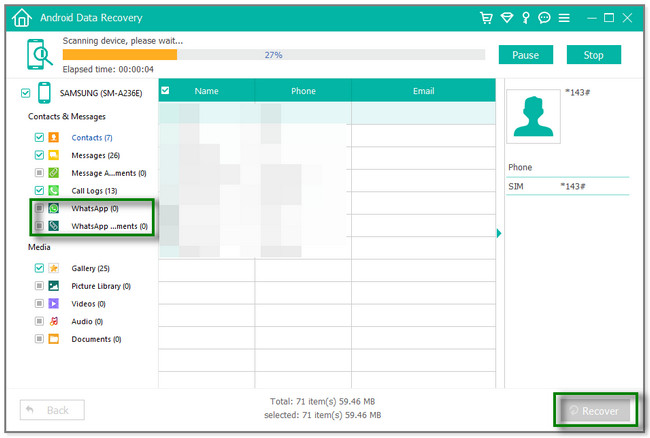This screenshot has width=650, height=438.
Task: Click the diamond premium icon
Action: (507, 18)
